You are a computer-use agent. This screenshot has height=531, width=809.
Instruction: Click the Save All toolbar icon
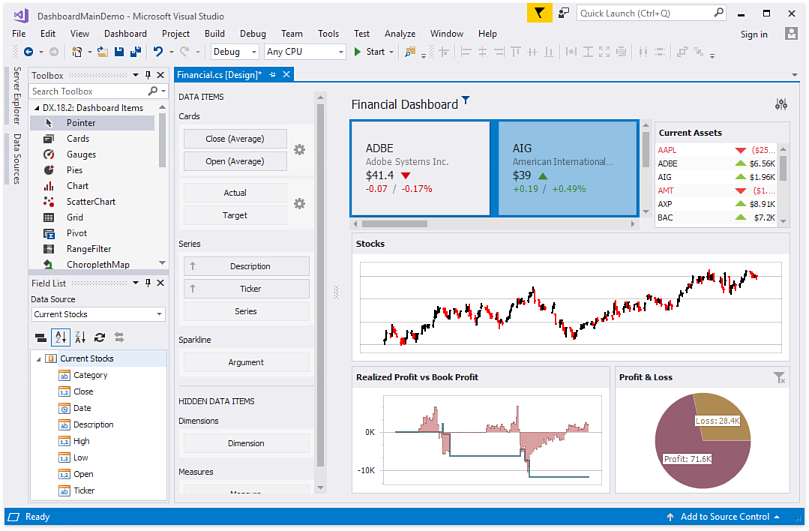(136, 52)
